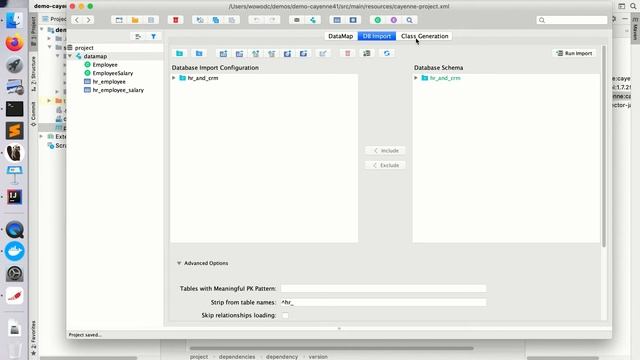
Task: Click the Create DataNode toolbar icon
Action: 297,20
